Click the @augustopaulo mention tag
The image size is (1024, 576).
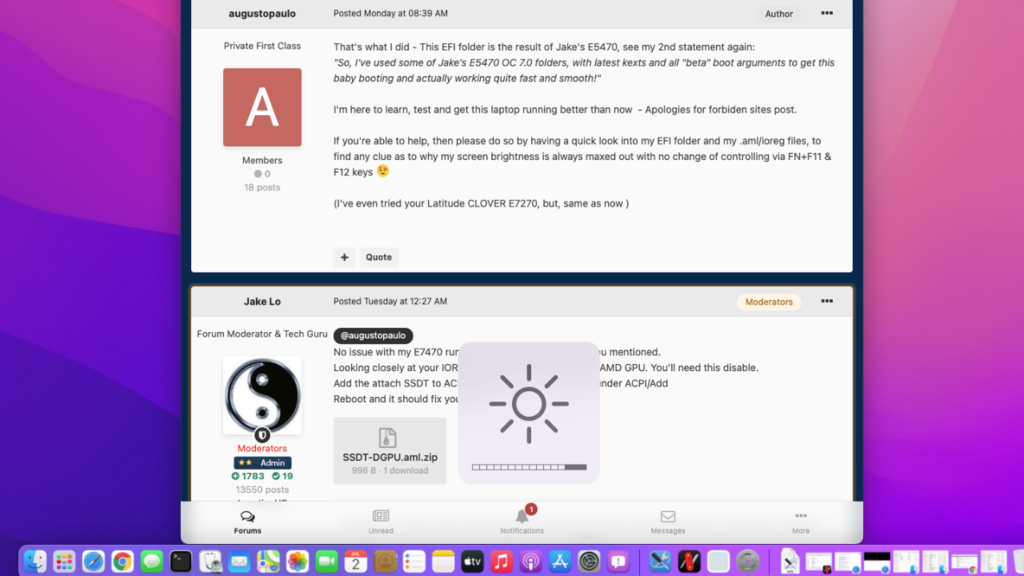(373, 335)
